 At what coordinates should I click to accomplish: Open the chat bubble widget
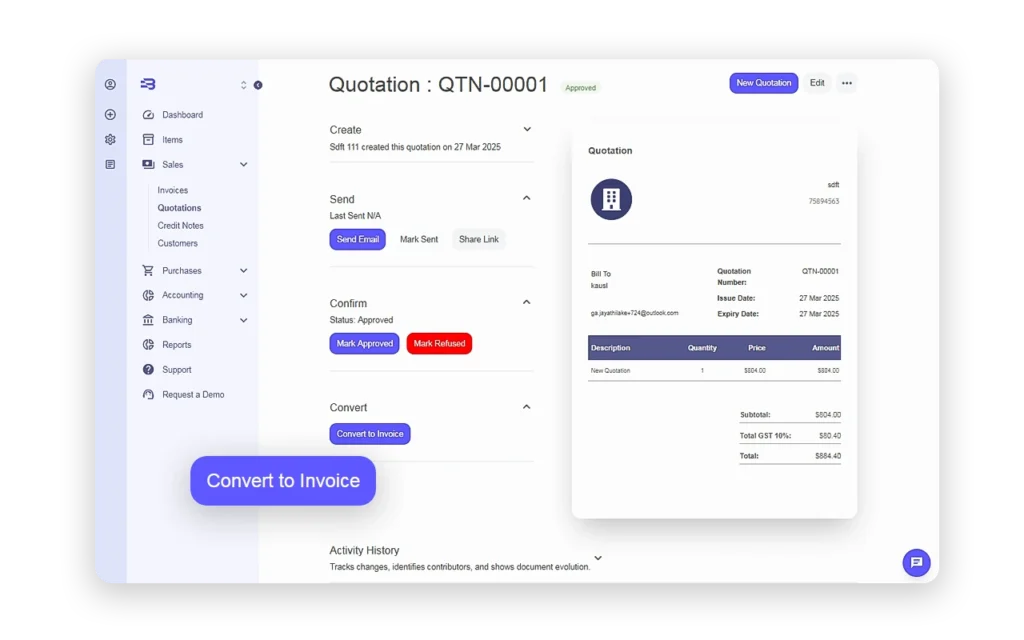(x=916, y=562)
